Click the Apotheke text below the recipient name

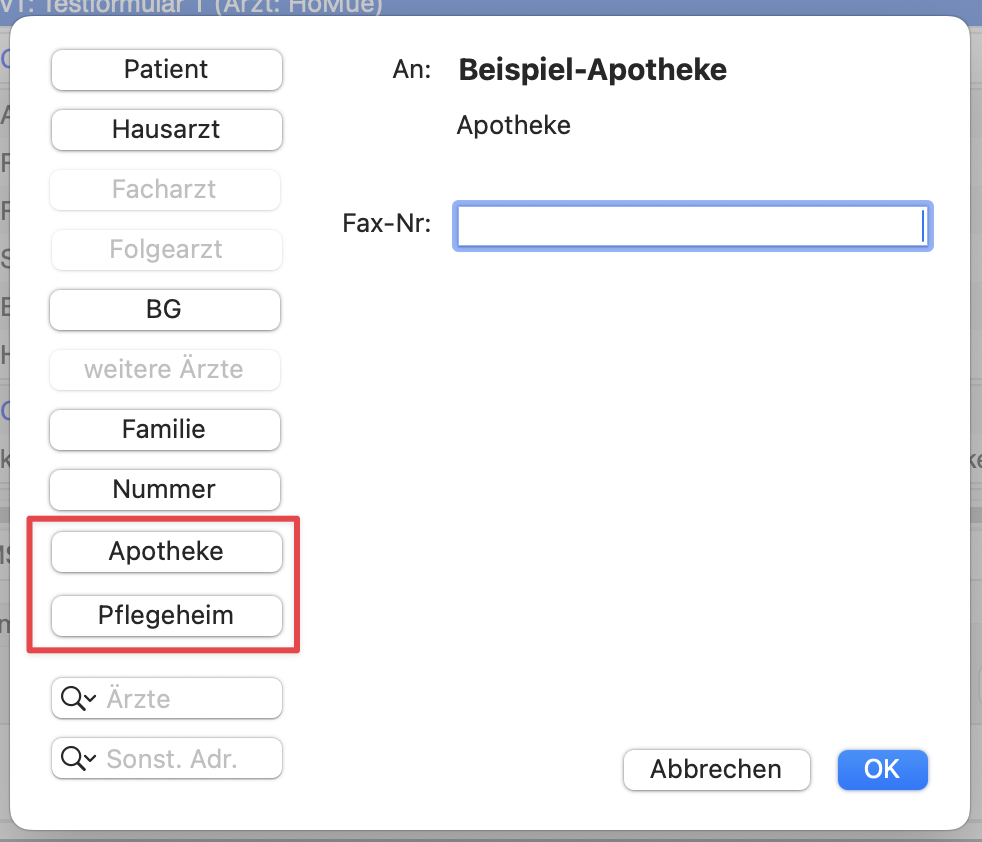pos(514,126)
